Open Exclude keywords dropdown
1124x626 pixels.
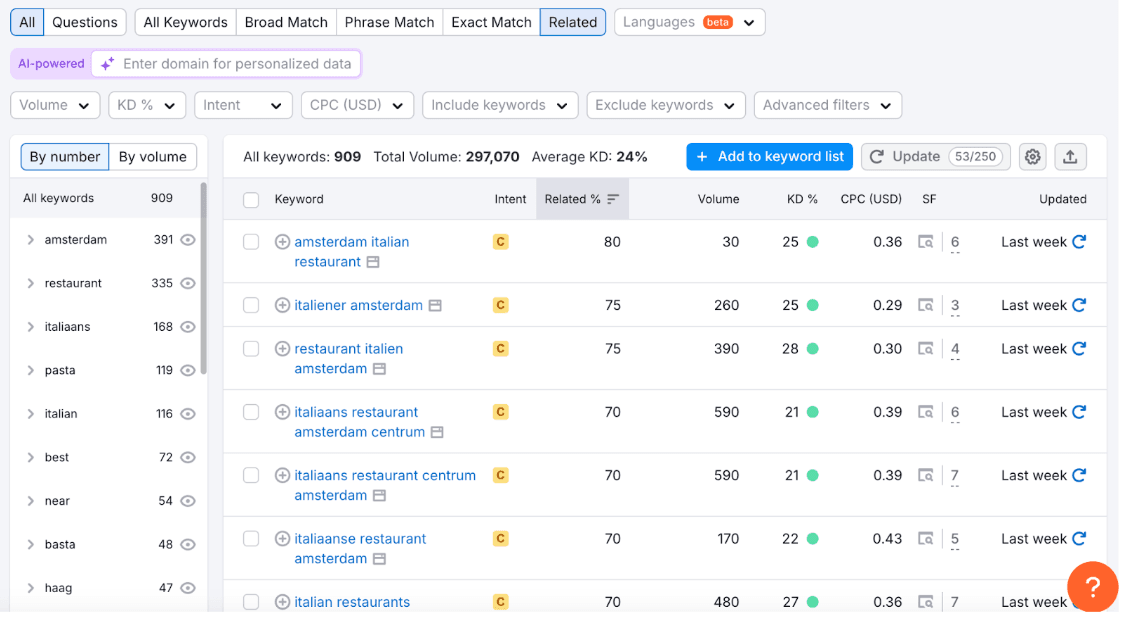point(665,105)
